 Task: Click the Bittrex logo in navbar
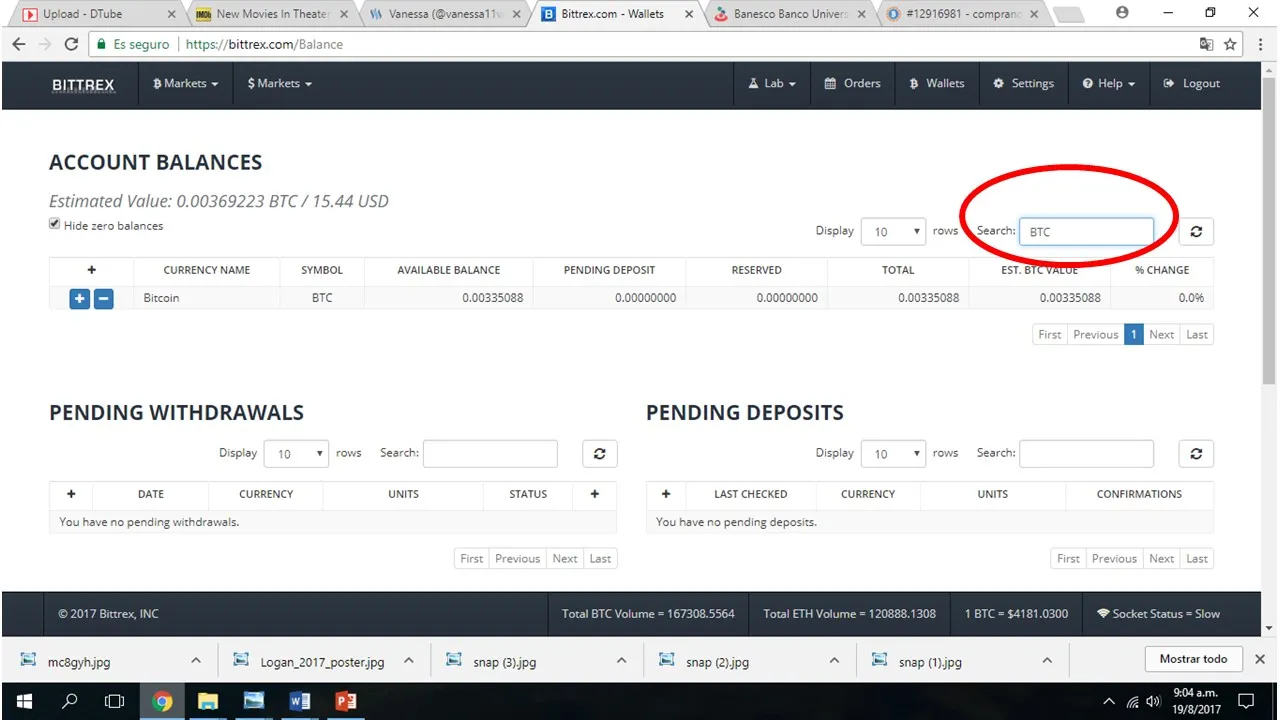pyautogui.click(x=83, y=85)
